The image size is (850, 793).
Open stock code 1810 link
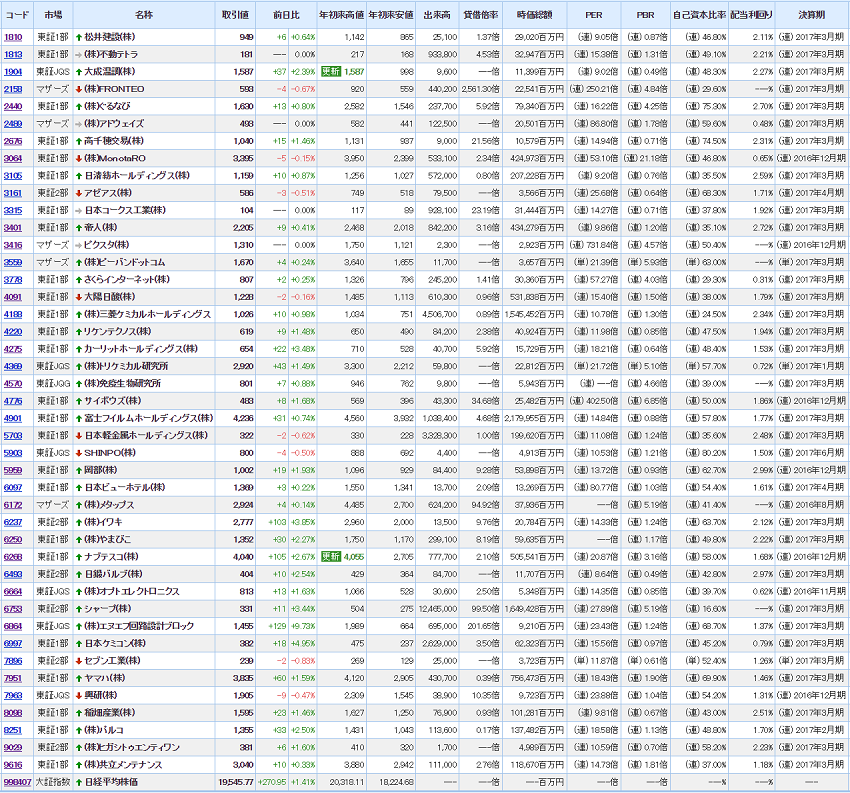click(13, 37)
